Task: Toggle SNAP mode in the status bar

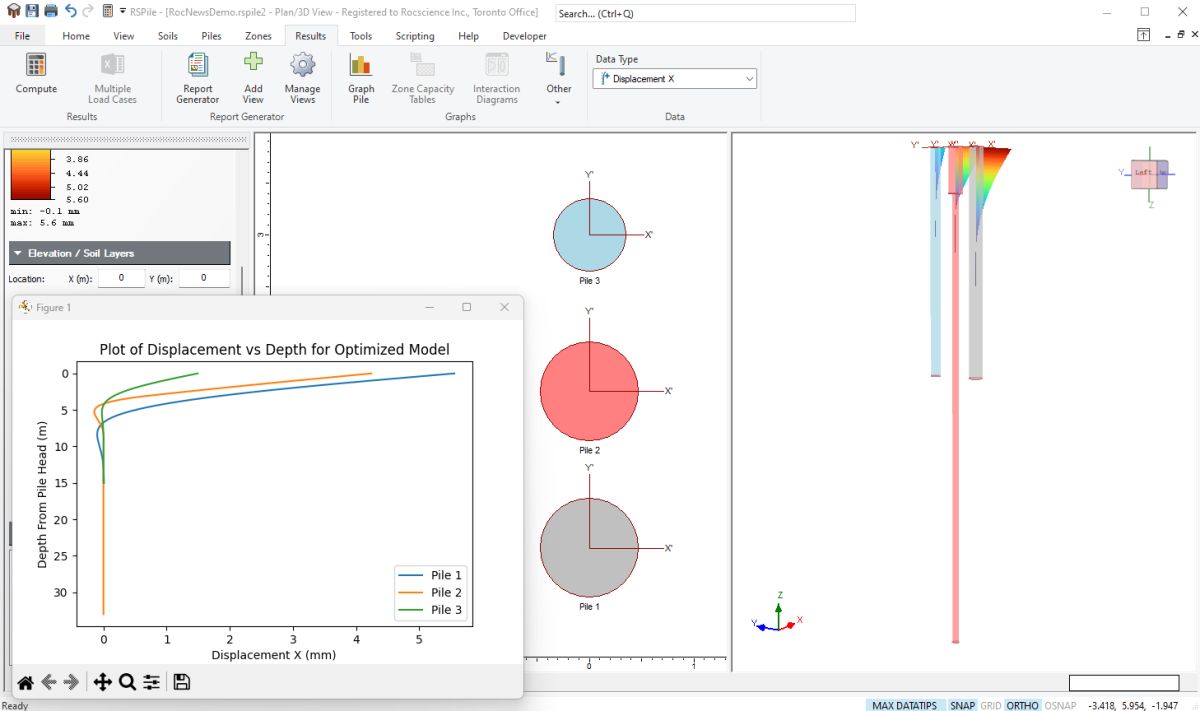Action: pyautogui.click(x=962, y=705)
